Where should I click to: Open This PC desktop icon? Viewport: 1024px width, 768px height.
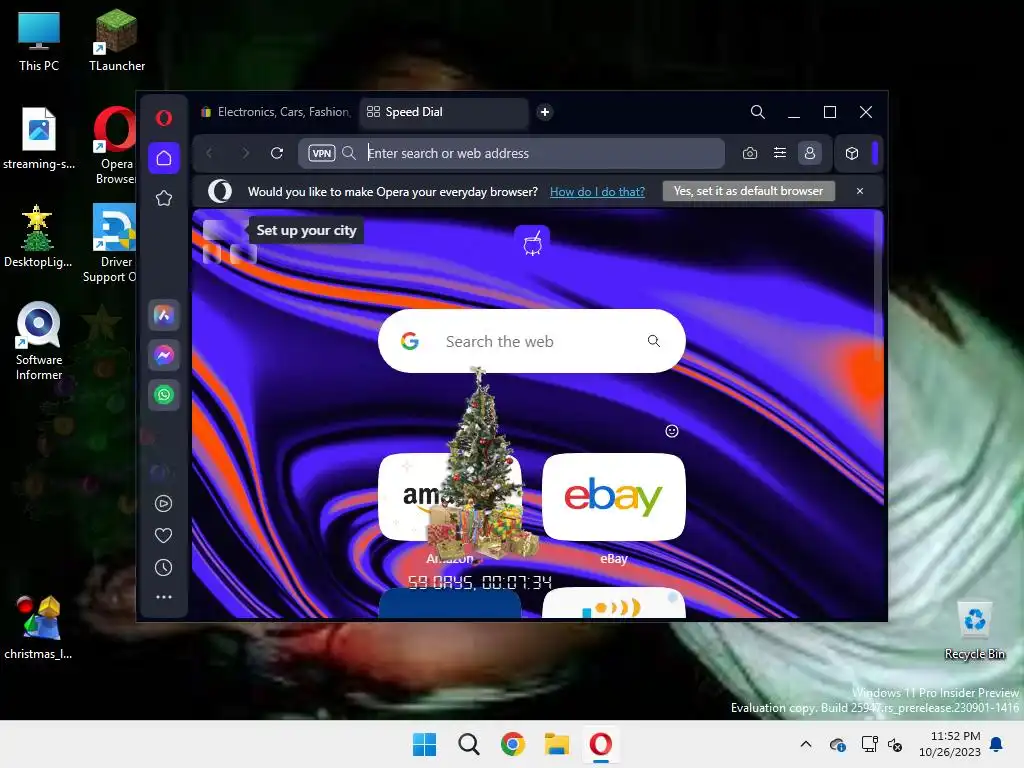point(39,40)
